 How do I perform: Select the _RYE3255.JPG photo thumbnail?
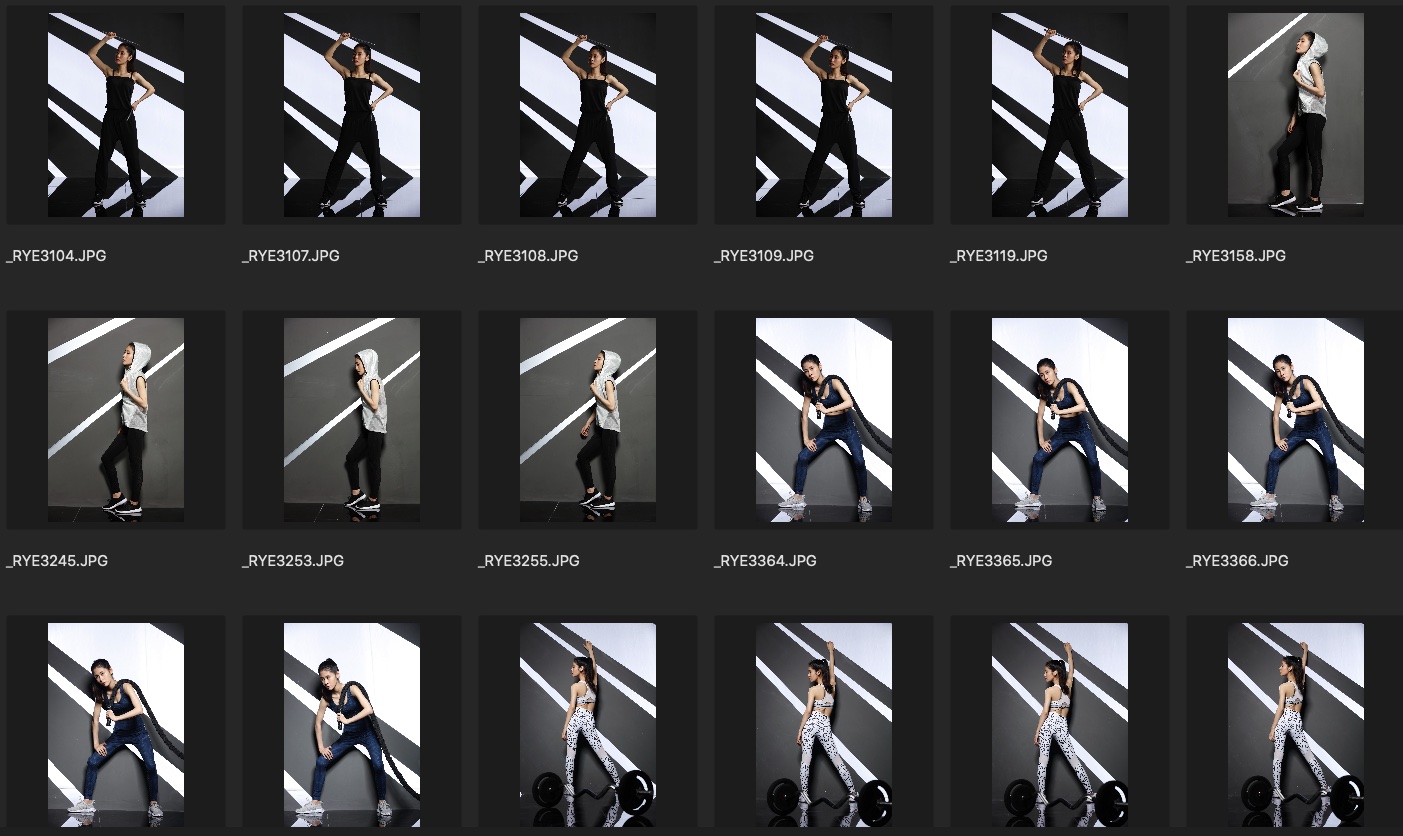pos(588,420)
